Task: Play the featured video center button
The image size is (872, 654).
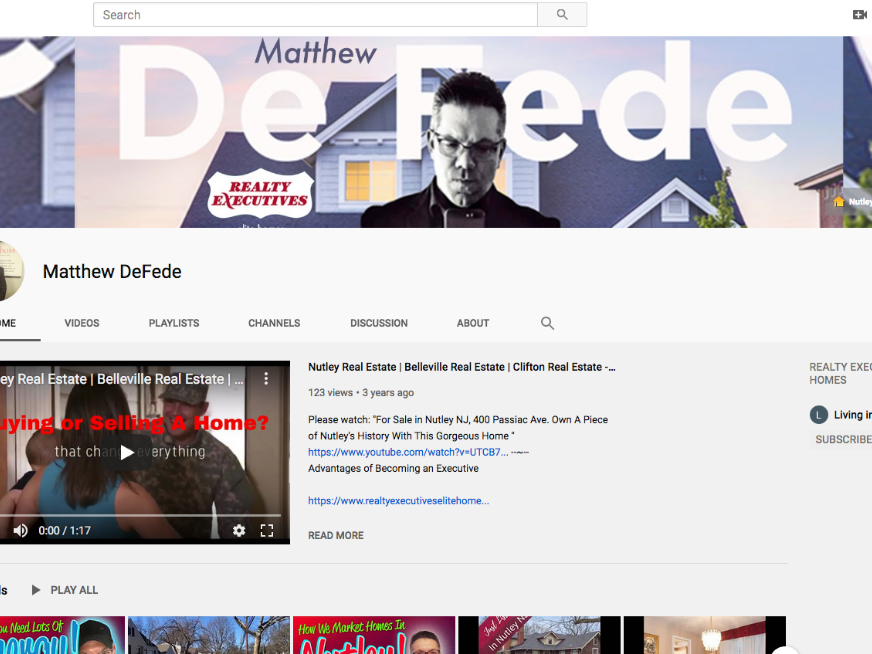Action: pos(127,453)
